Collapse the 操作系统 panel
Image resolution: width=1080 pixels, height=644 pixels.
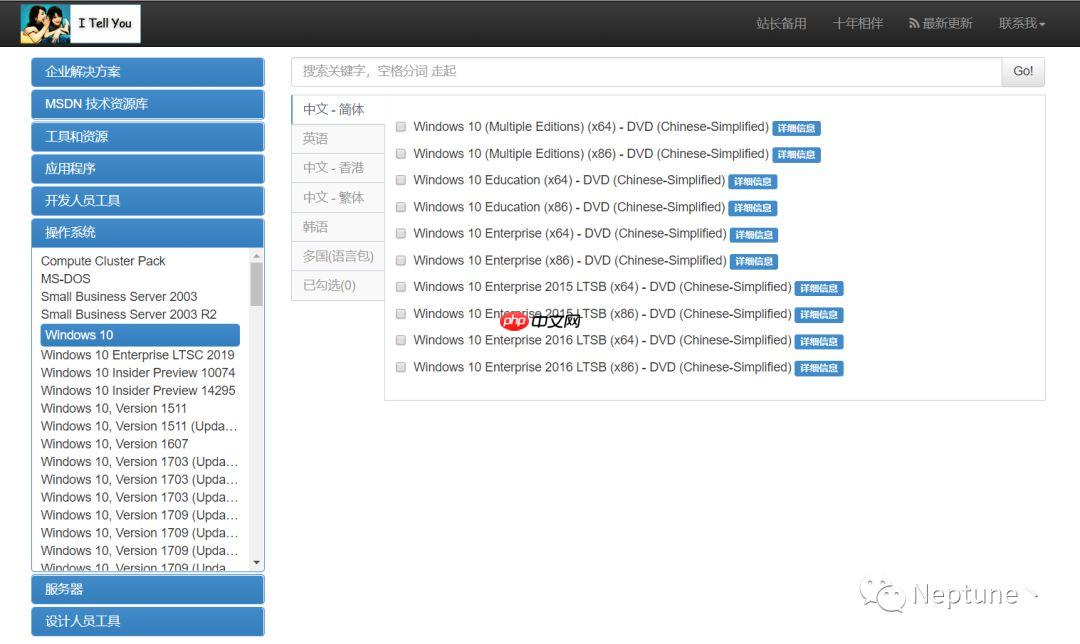click(147, 233)
